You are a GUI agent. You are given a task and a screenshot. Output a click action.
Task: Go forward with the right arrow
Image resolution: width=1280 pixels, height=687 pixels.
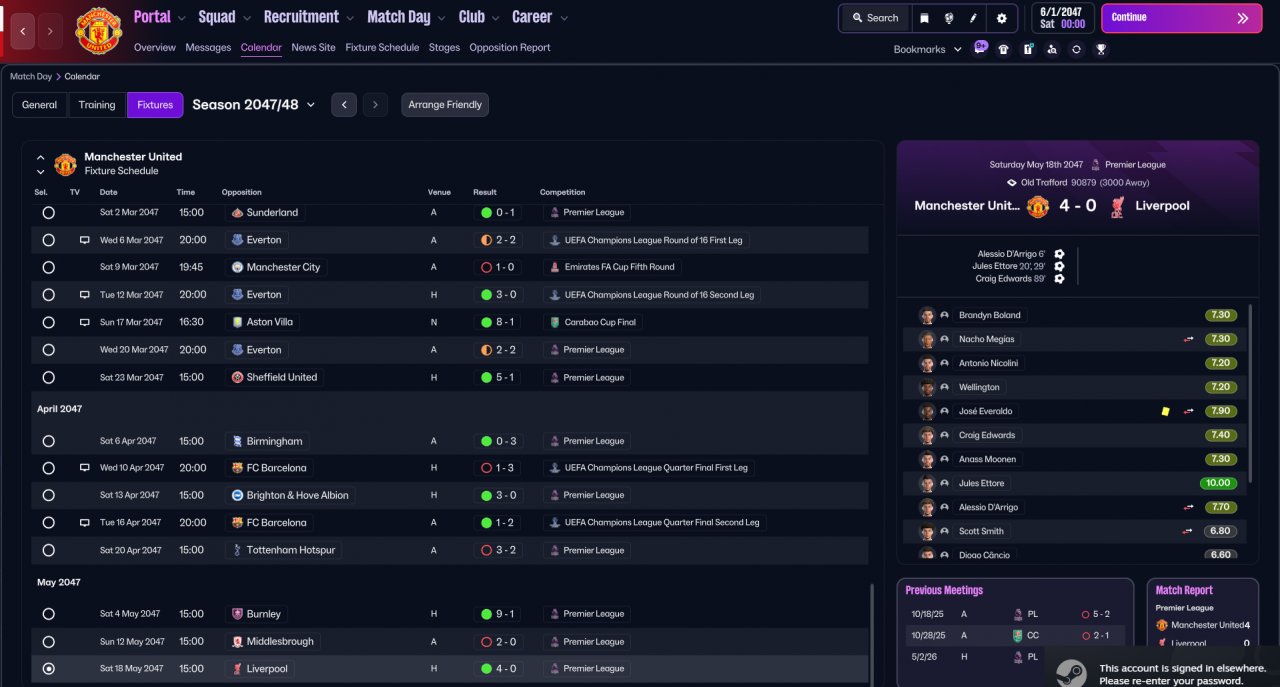pyautogui.click(x=50, y=31)
